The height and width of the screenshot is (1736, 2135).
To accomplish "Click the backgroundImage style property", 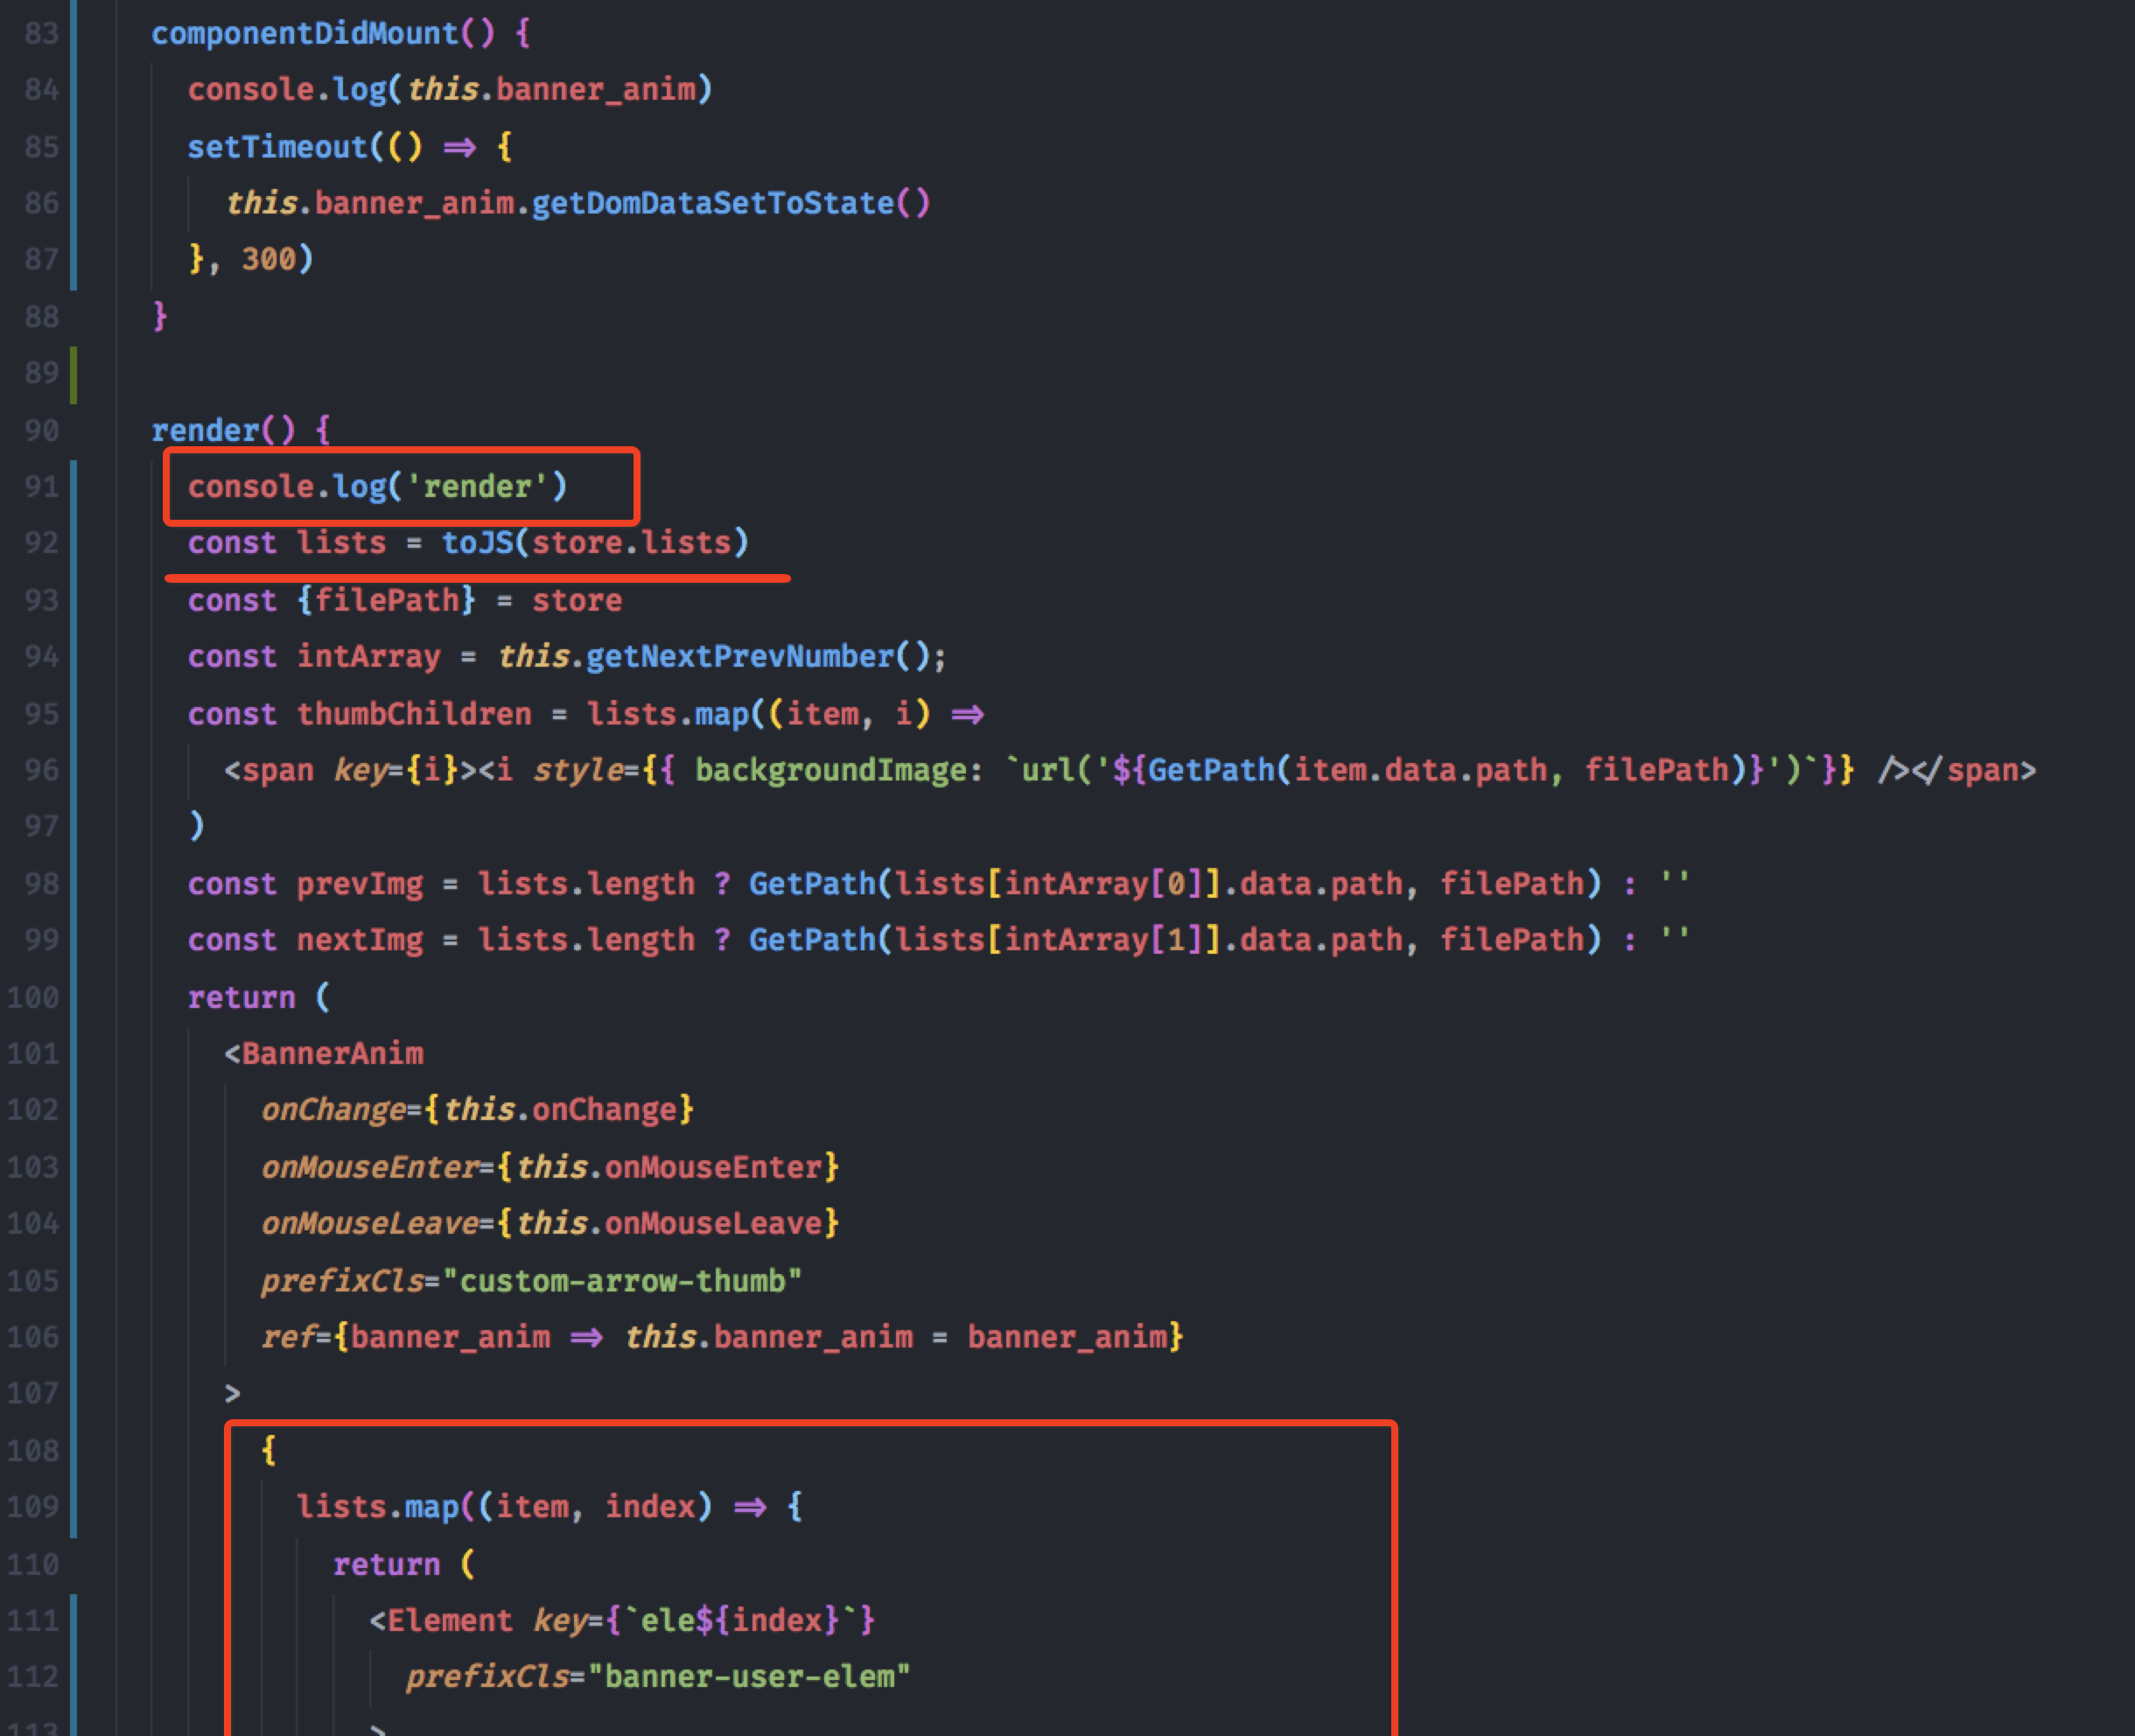I will click(x=830, y=770).
